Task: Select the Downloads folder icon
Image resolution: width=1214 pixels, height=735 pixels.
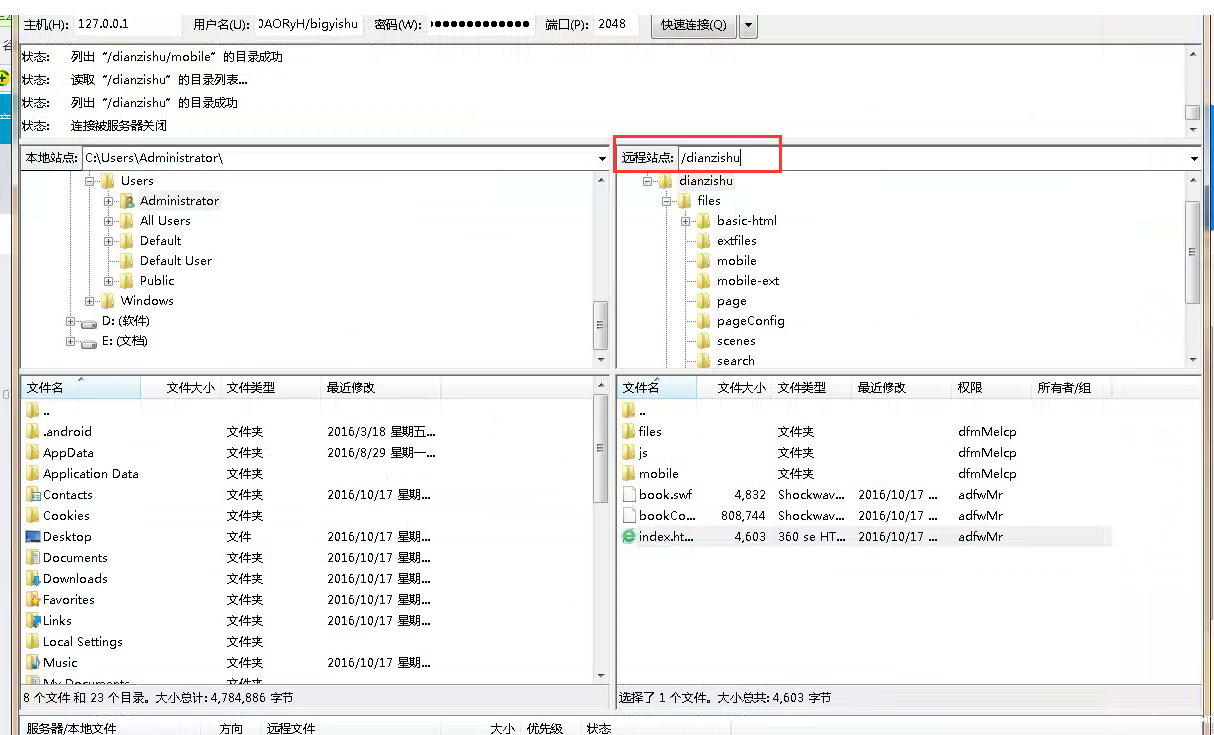Action: tap(33, 579)
